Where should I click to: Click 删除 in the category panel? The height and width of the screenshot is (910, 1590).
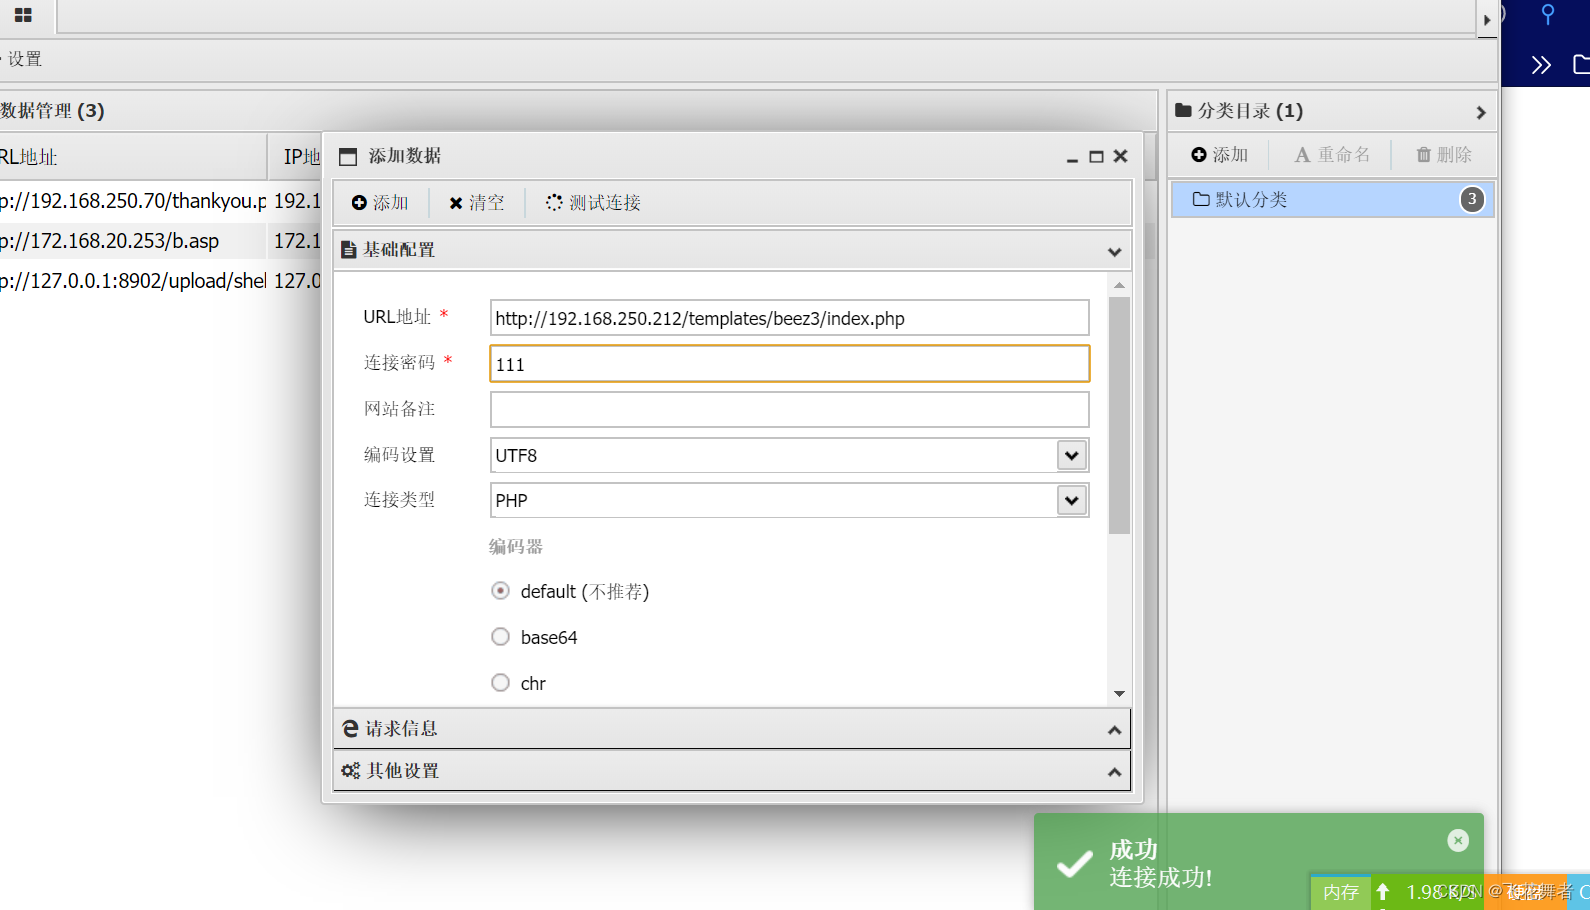point(1444,155)
